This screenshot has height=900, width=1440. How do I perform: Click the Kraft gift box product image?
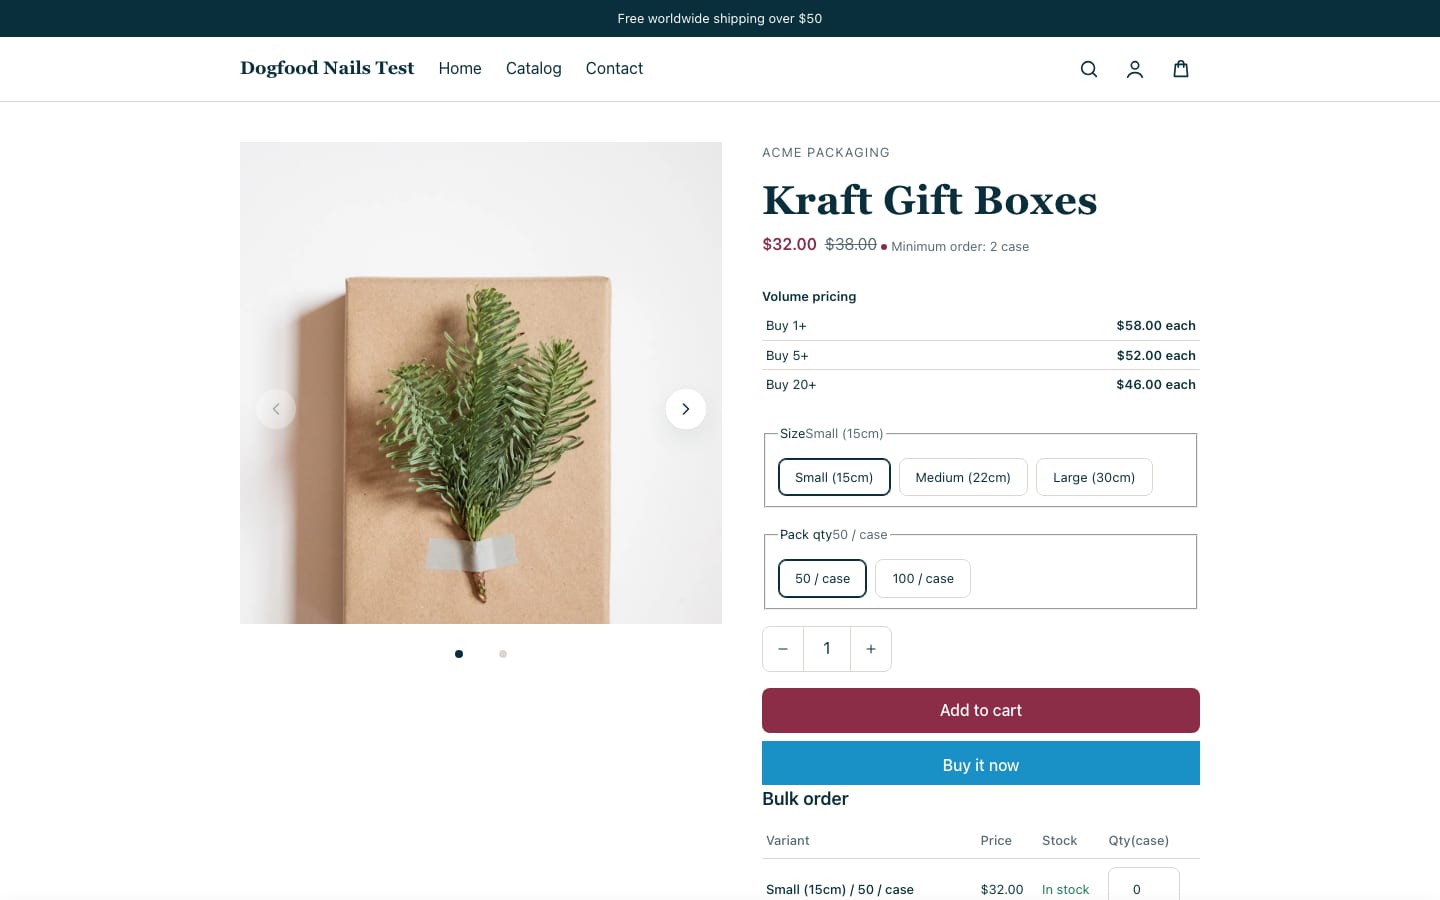coord(481,383)
